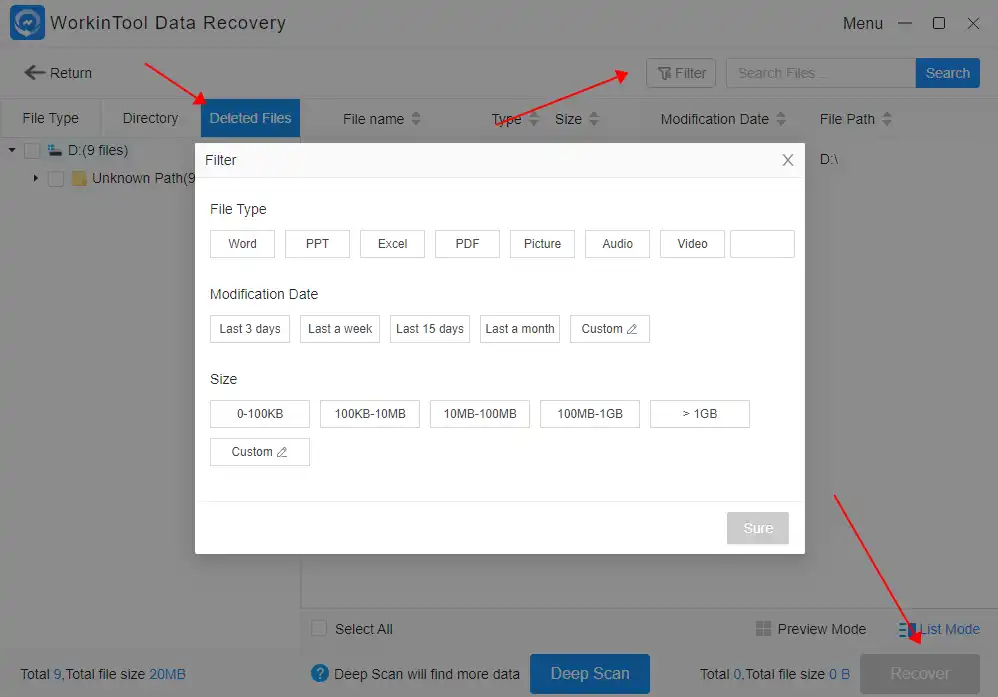Select 100MB-1GB size filter
The width and height of the screenshot is (998, 697).
pos(590,414)
